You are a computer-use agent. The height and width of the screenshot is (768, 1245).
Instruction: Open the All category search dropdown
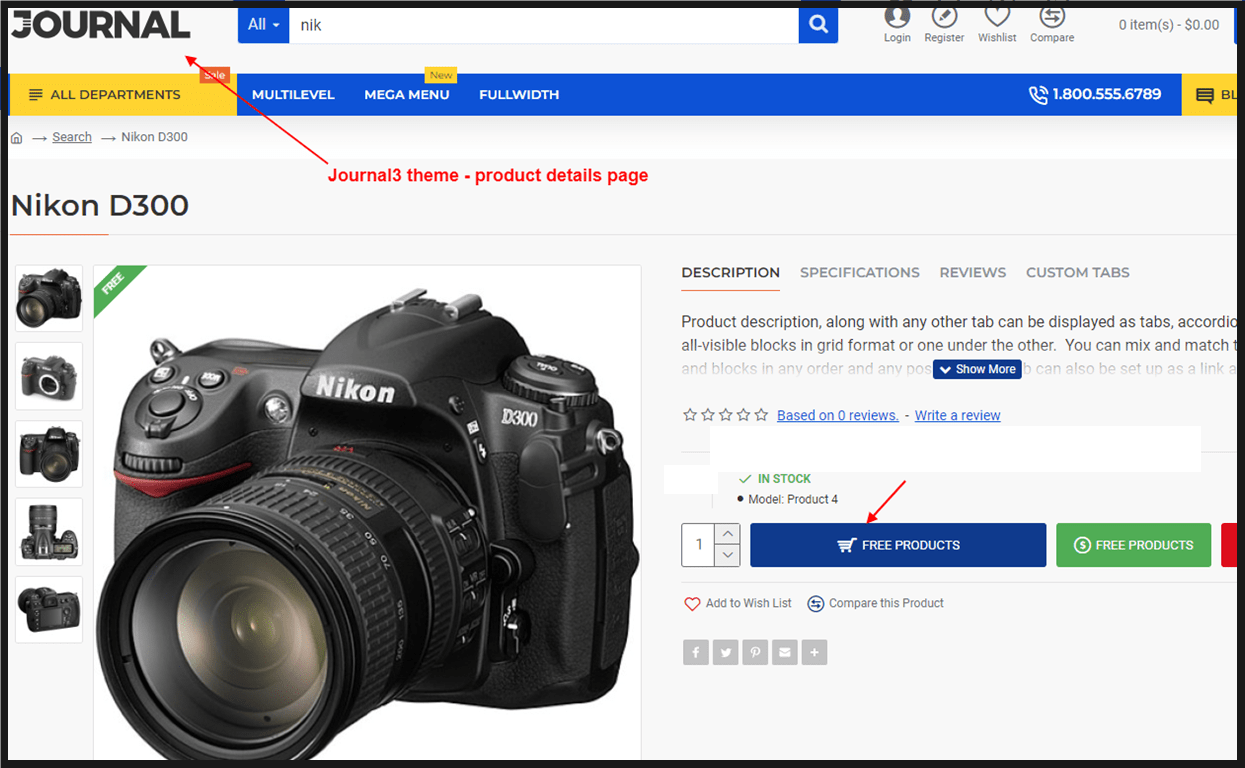(x=263, y=25)
